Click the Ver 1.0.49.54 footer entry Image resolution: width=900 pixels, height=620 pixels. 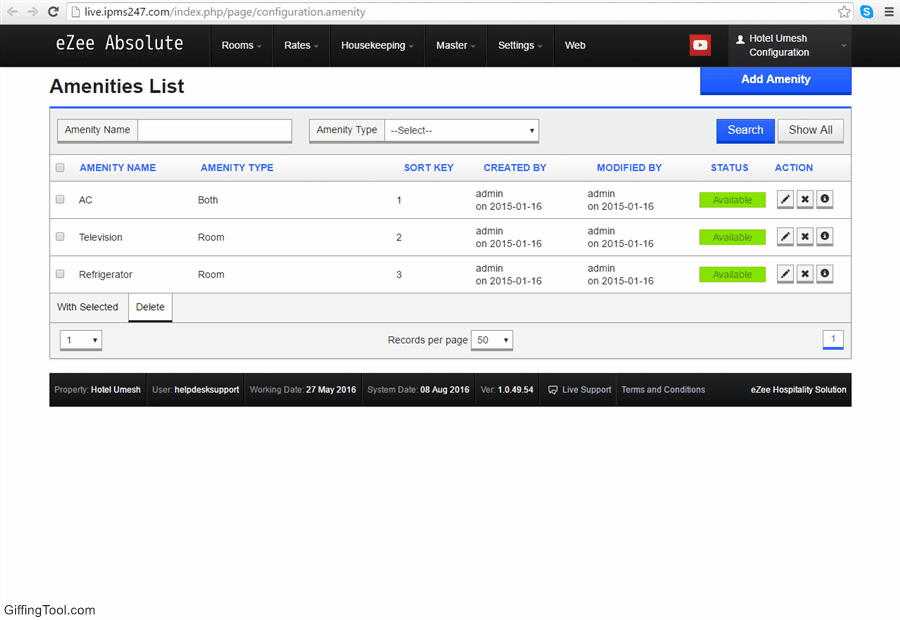pos(507,390)
